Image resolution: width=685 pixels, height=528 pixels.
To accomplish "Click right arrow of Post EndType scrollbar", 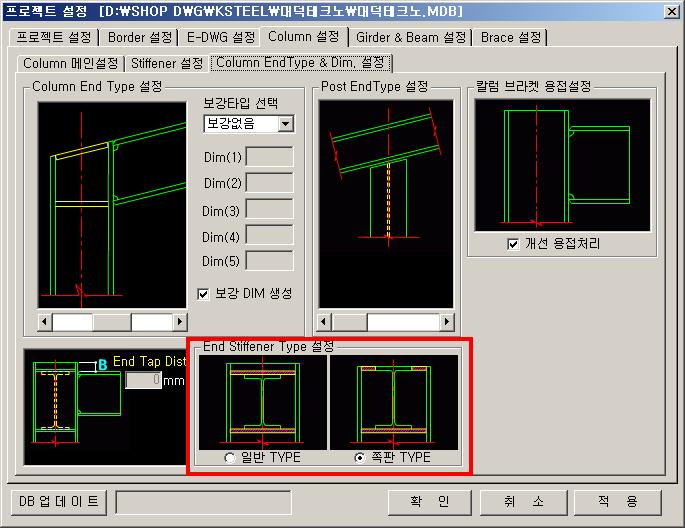I will click(446, 322).
